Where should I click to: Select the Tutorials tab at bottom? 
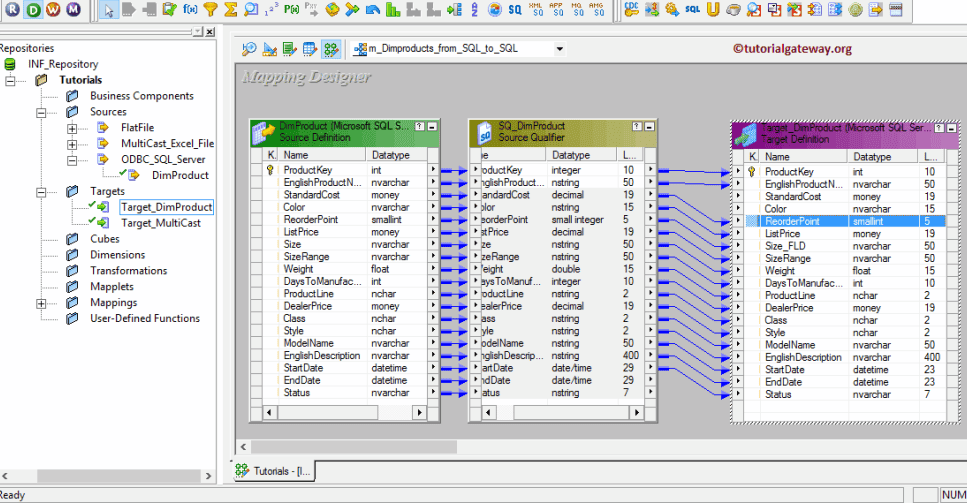coord(276,470)
